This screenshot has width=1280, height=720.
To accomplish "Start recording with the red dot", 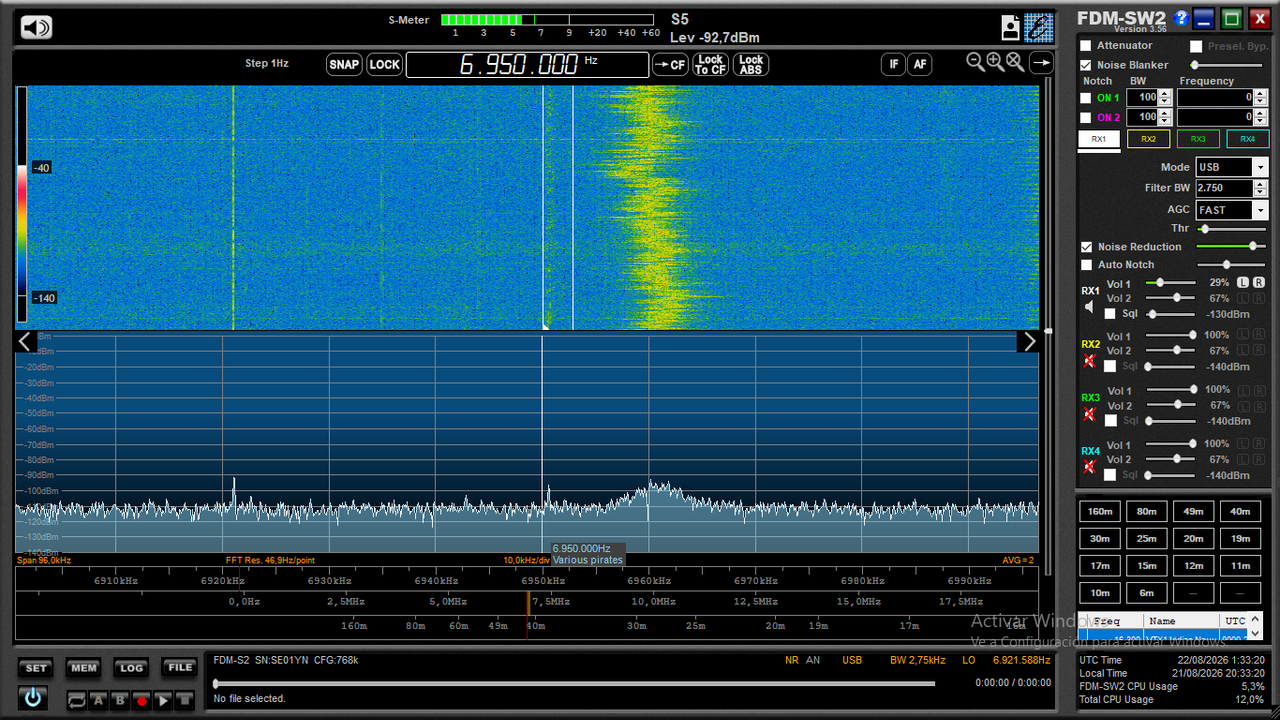I will pyautogui.click(x=142, y=700).
